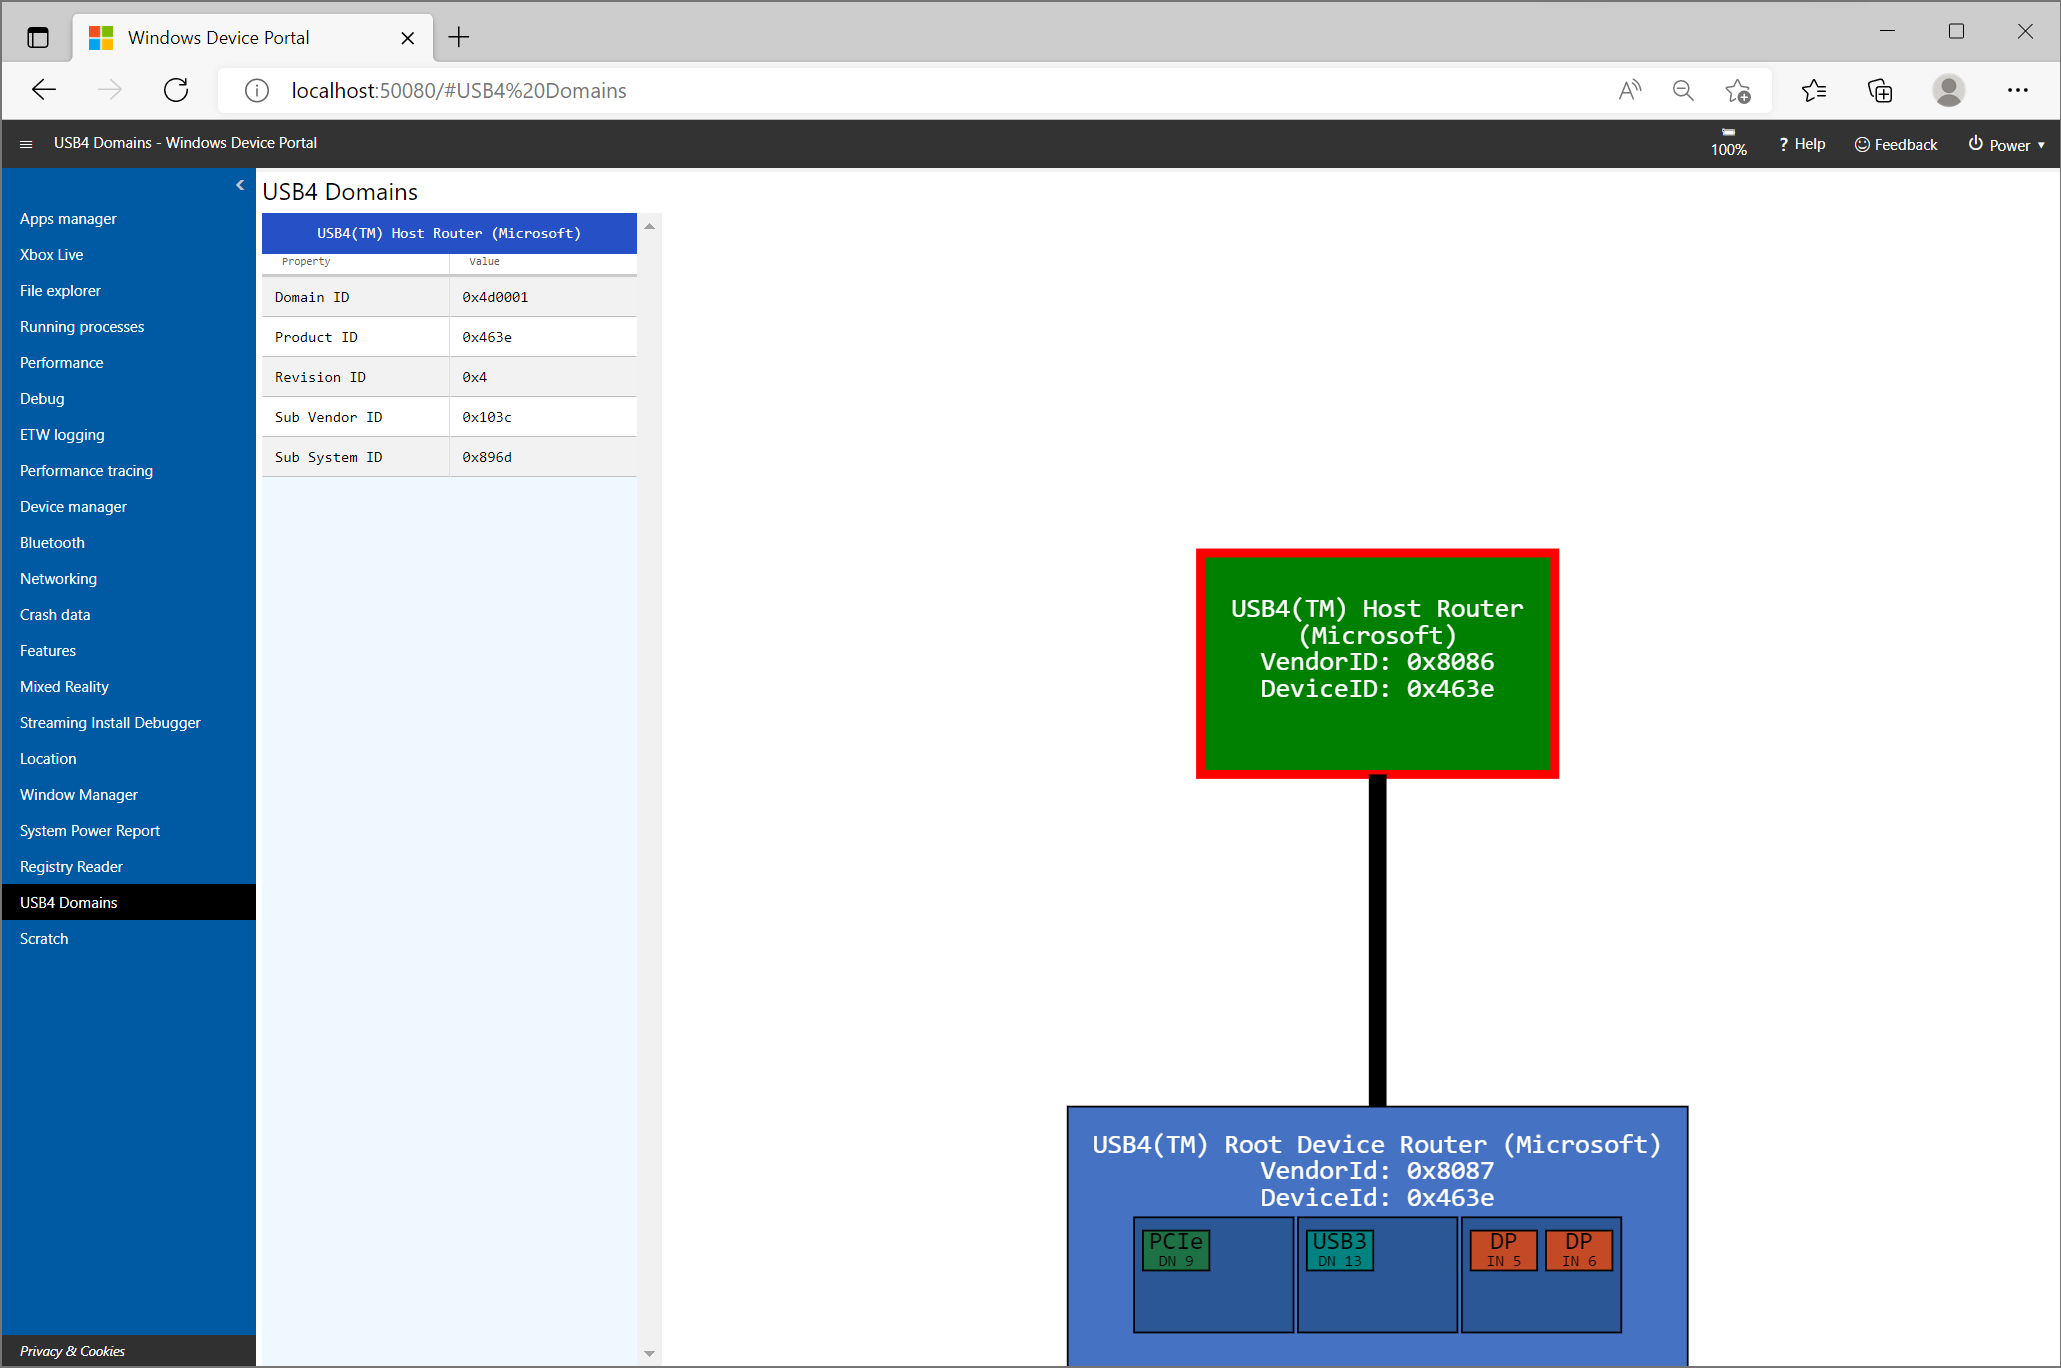Click the sidebar collapse toggle arrow
The image size is (2061, 1368).
point(240,185)
